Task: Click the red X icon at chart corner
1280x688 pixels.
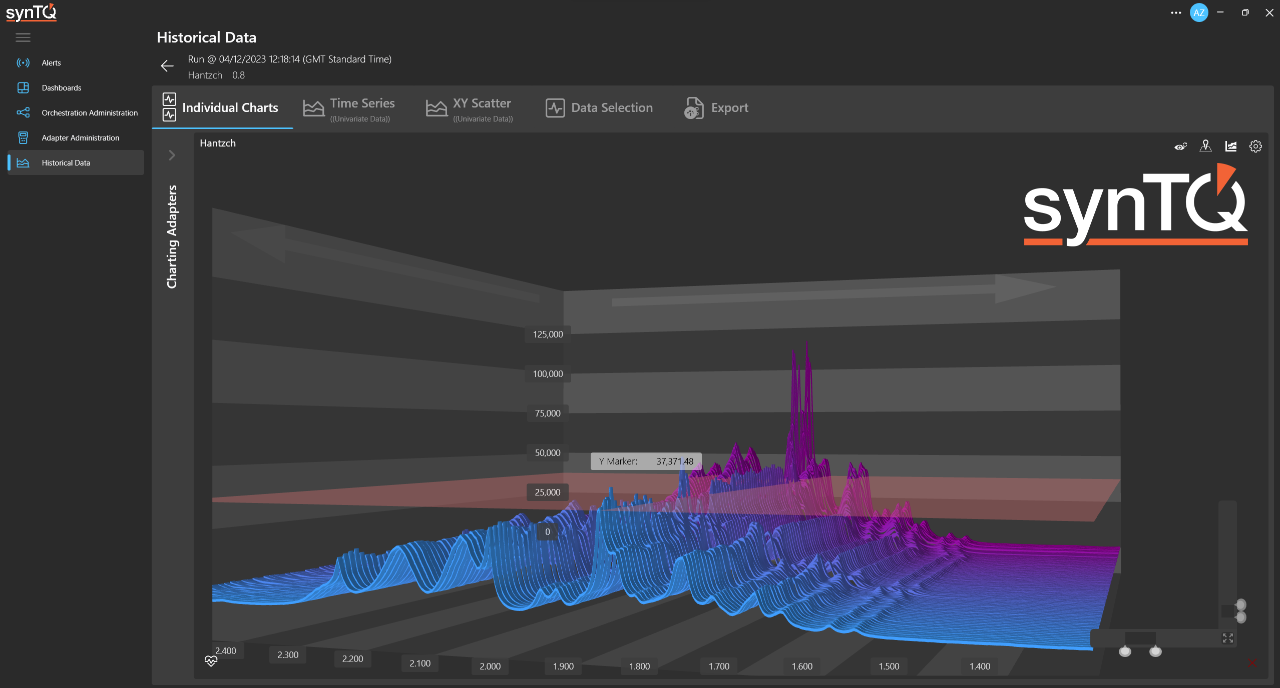Action: (x=1252, y=662)
